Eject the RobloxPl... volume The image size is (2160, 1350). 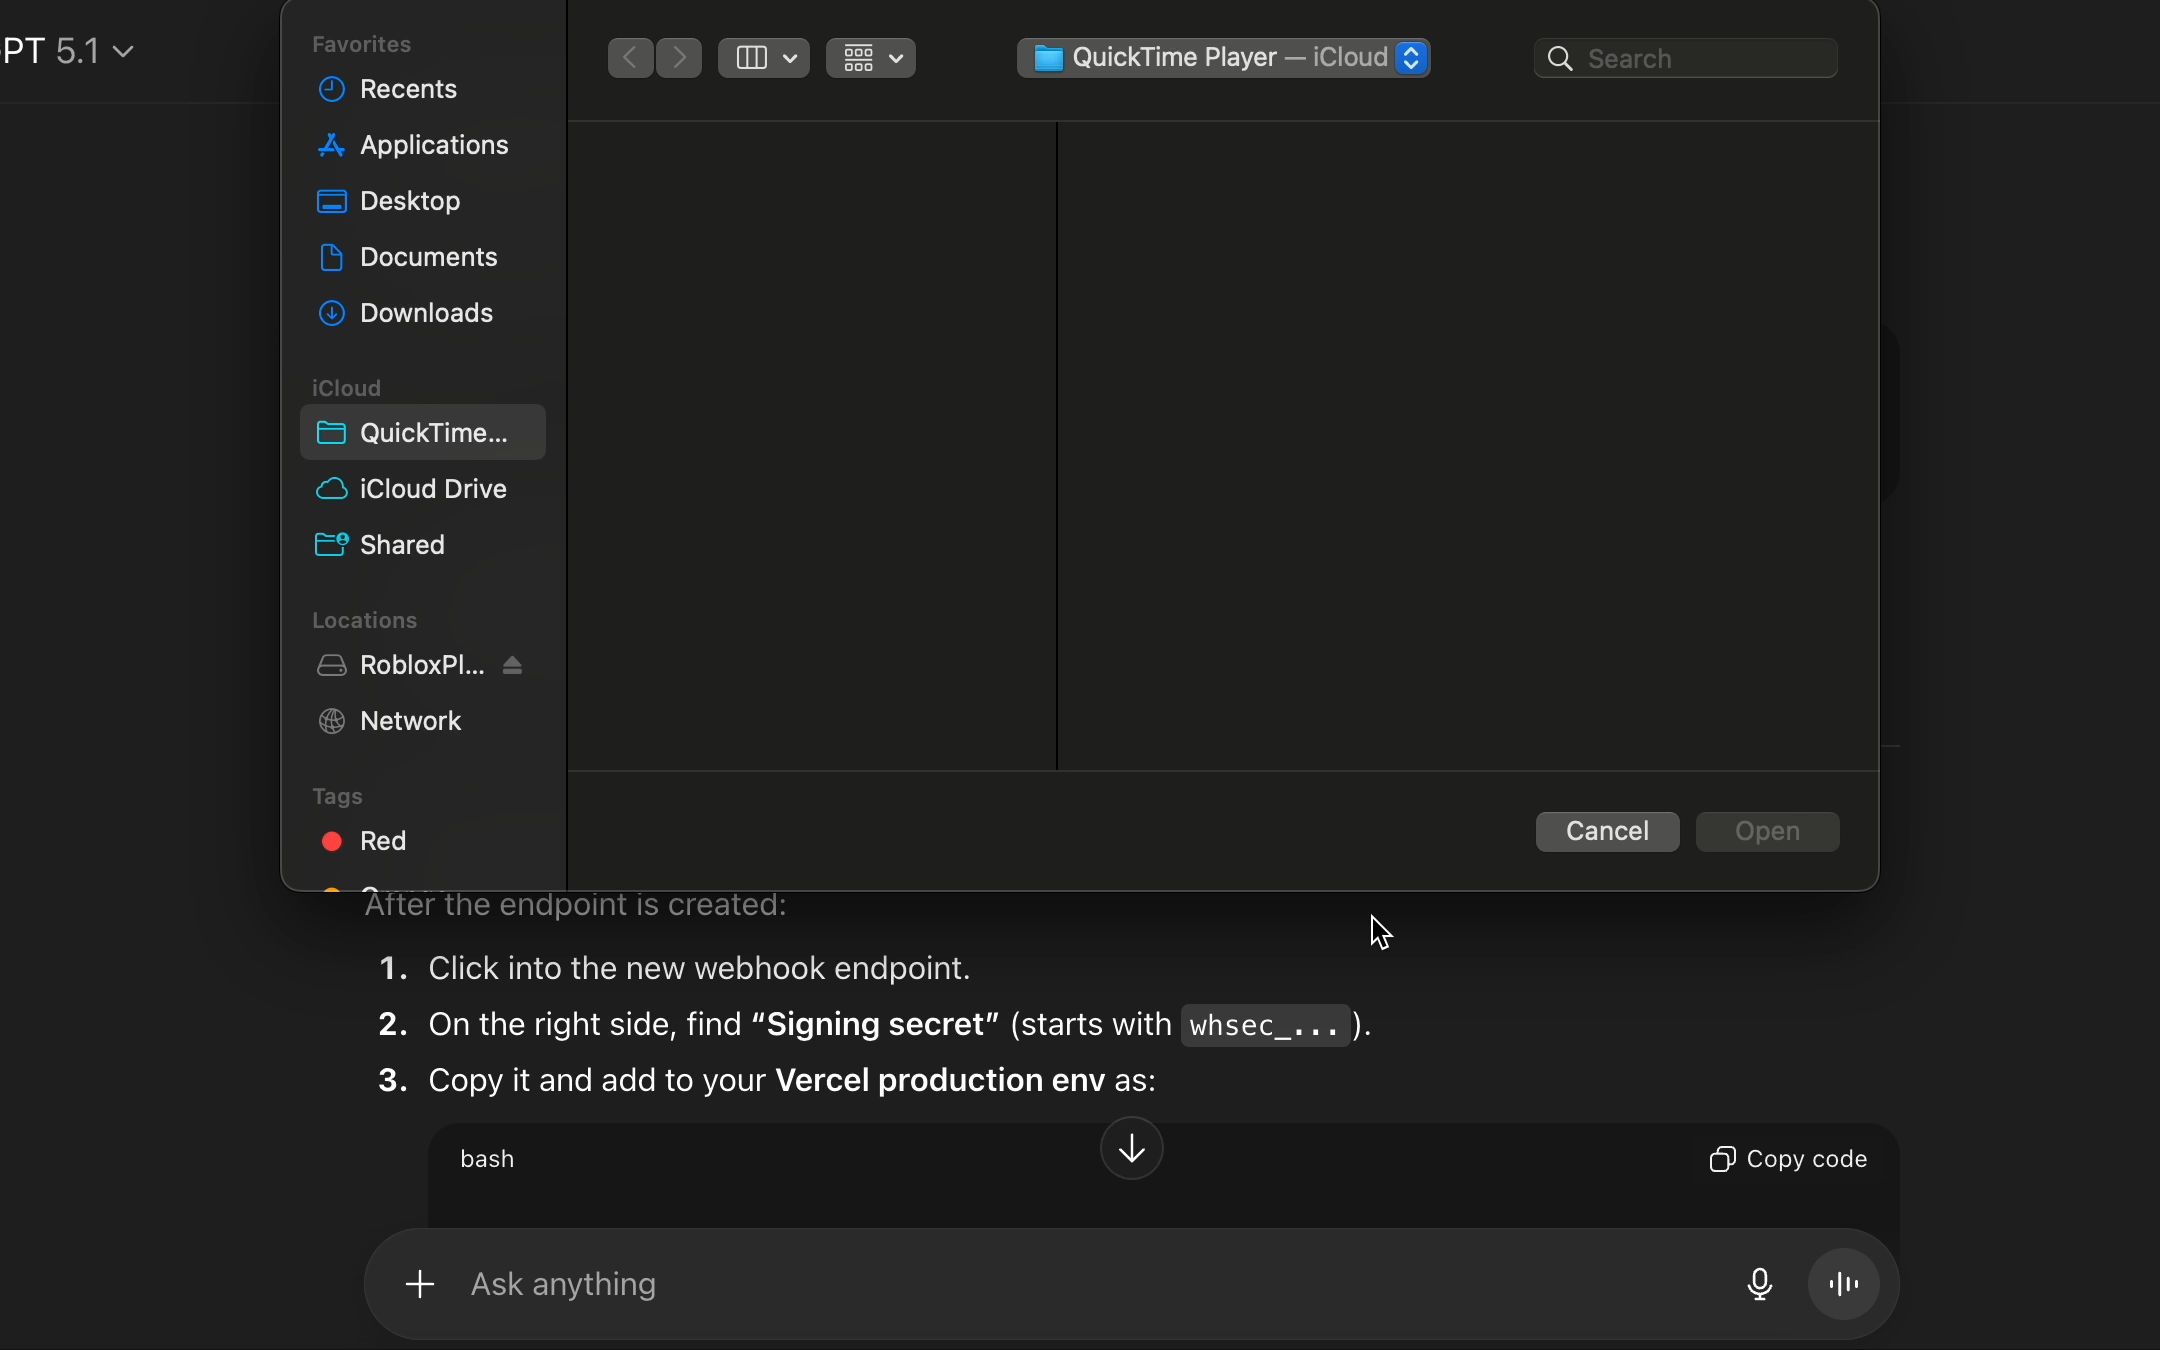click(513, 665)
